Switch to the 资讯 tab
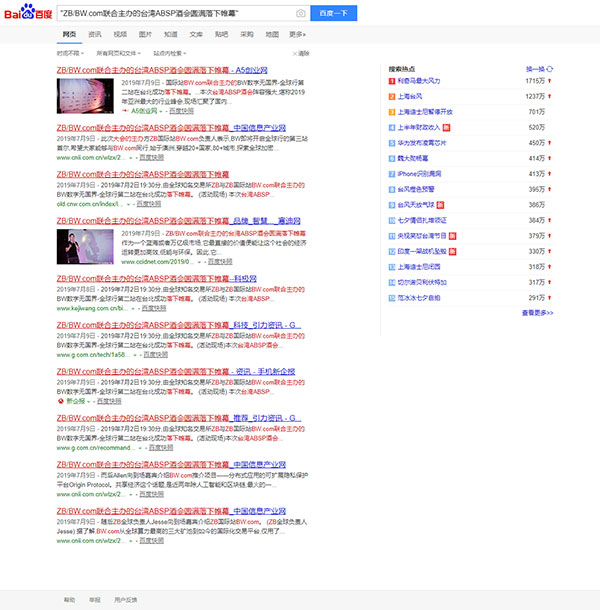The width and height of the screenshot is (600, 610). (x=95, y=34)
